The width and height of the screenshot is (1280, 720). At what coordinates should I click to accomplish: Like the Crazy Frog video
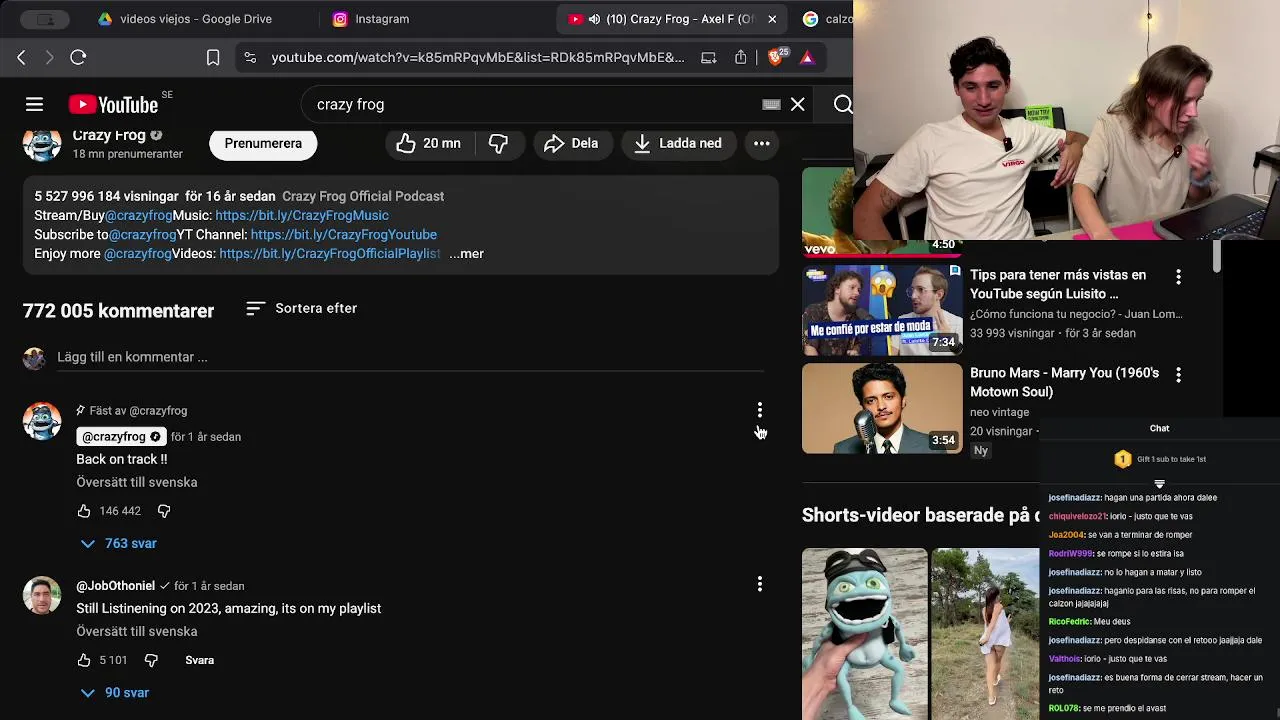point(428,143)
